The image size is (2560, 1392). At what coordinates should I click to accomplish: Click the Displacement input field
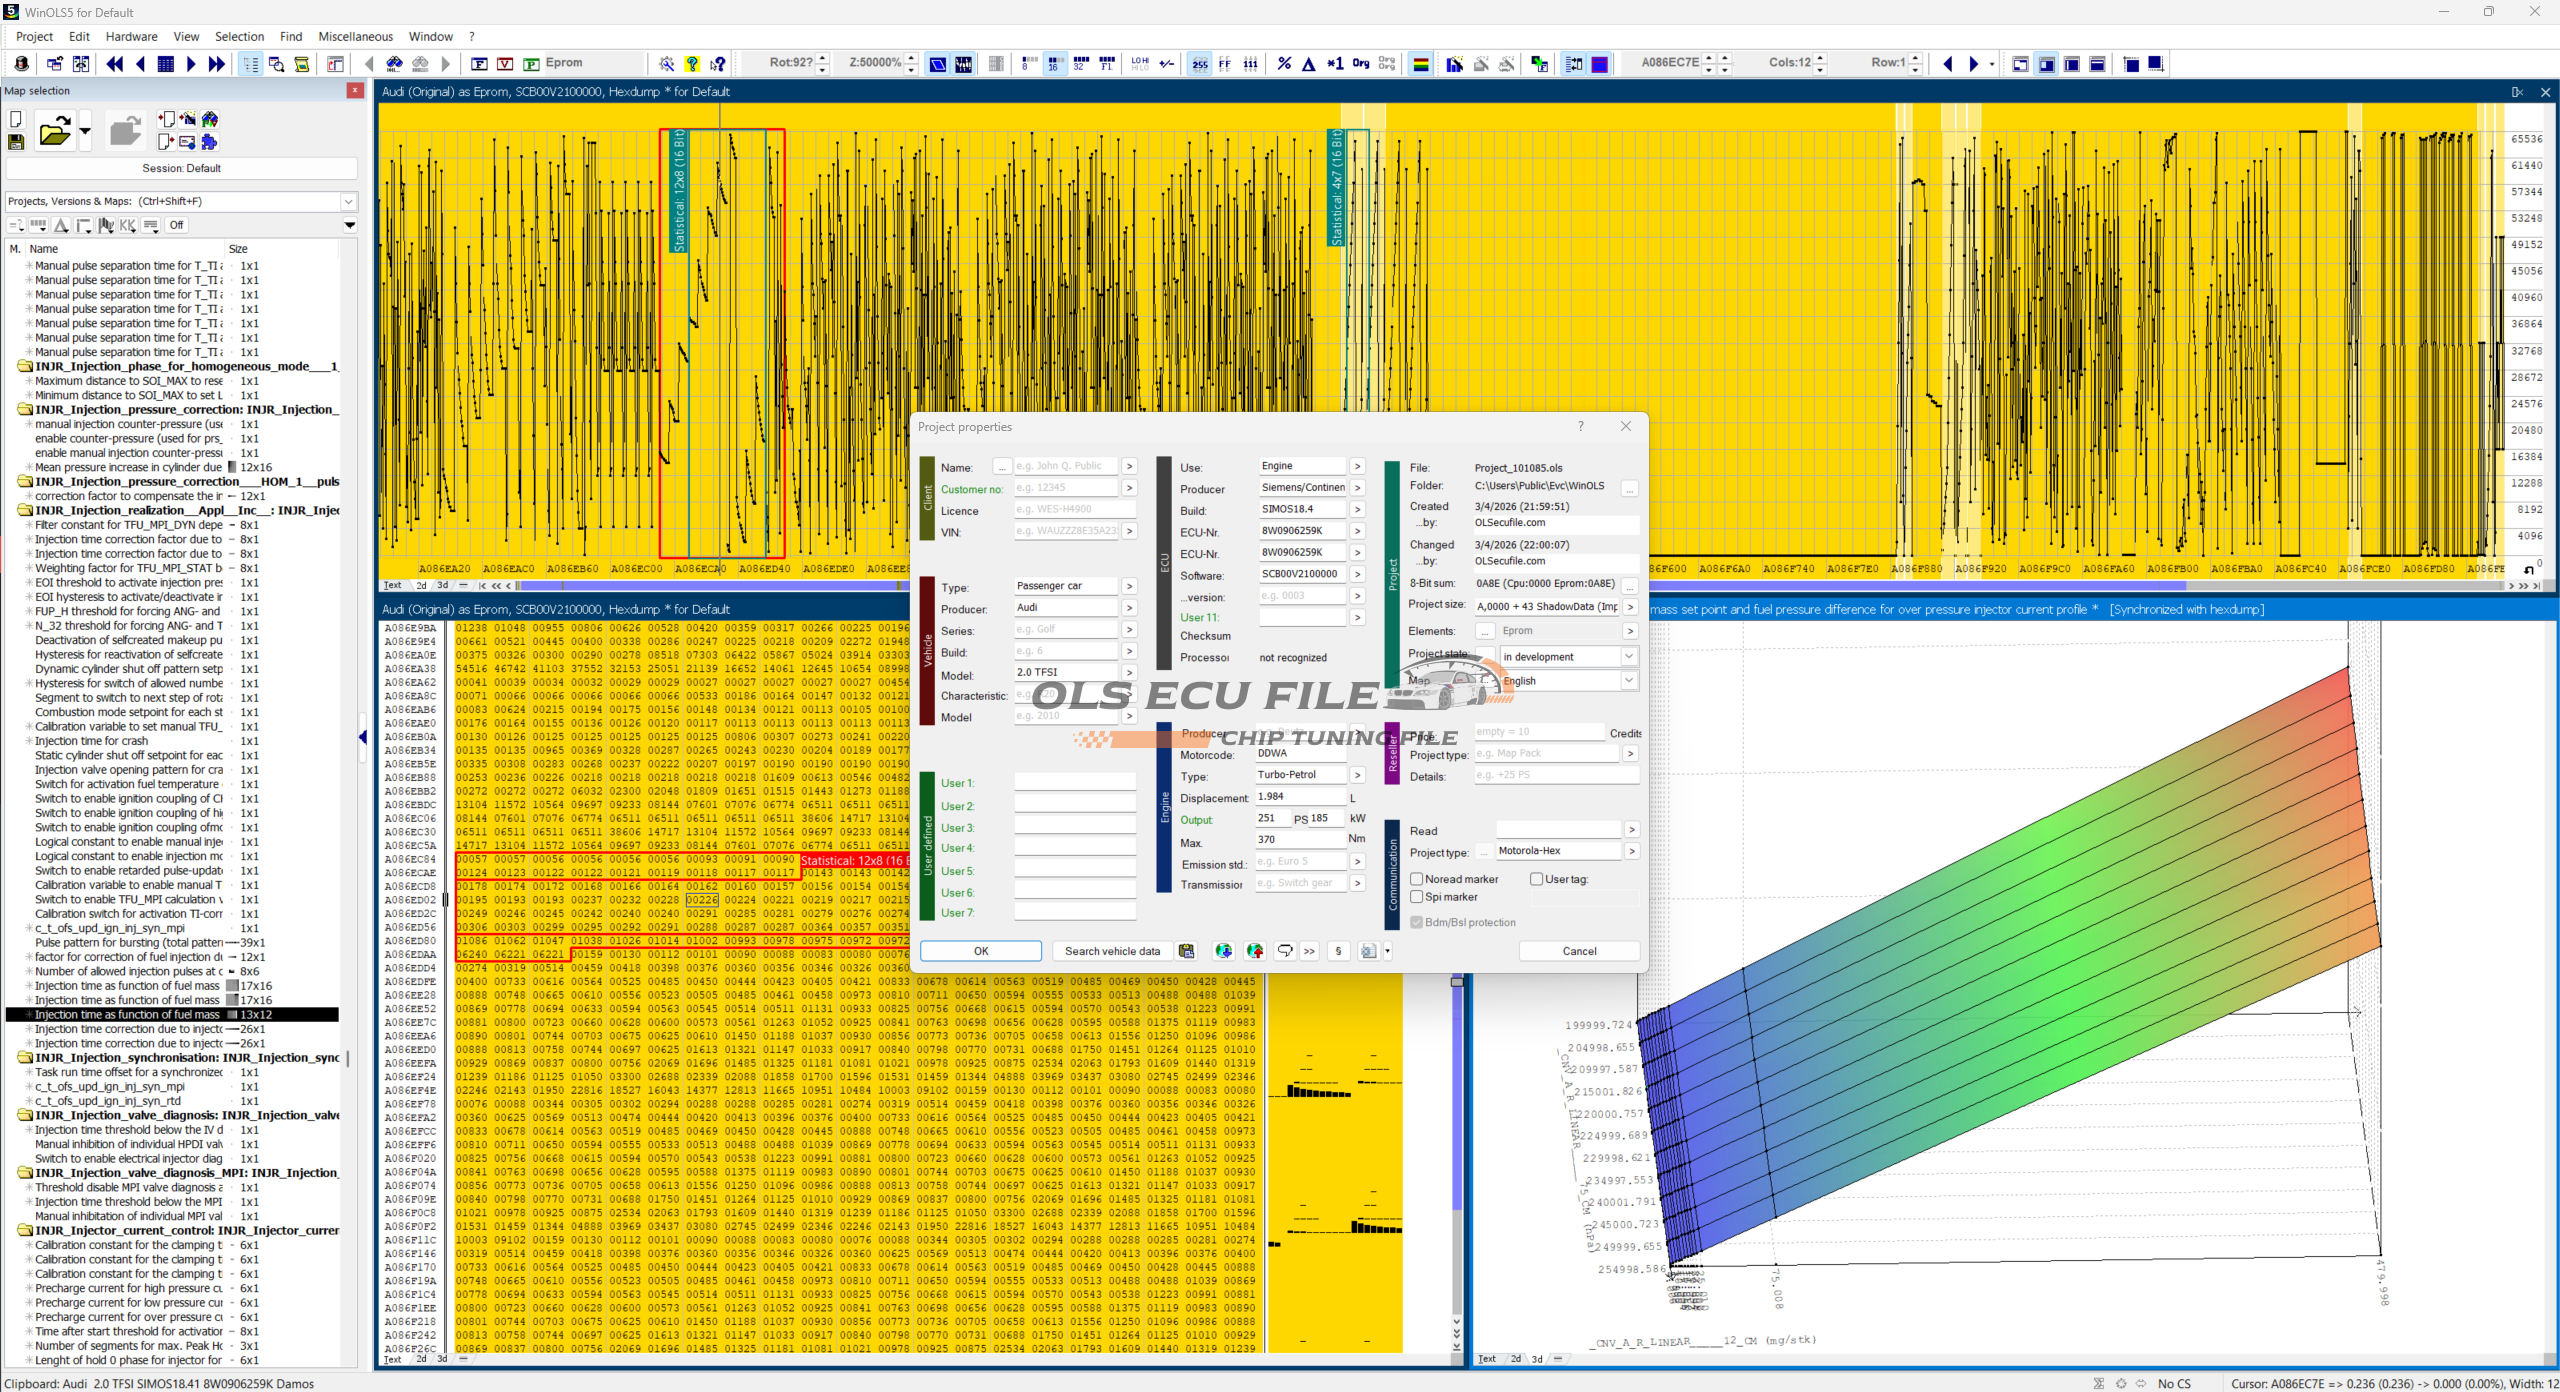pos(1300,797)
